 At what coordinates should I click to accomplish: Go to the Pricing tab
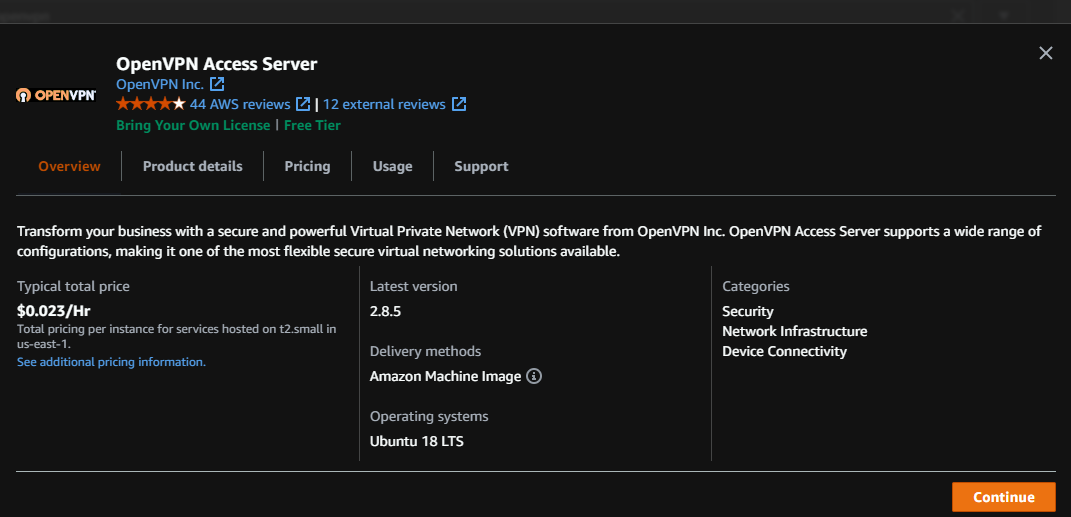click(x=307, y=166)
